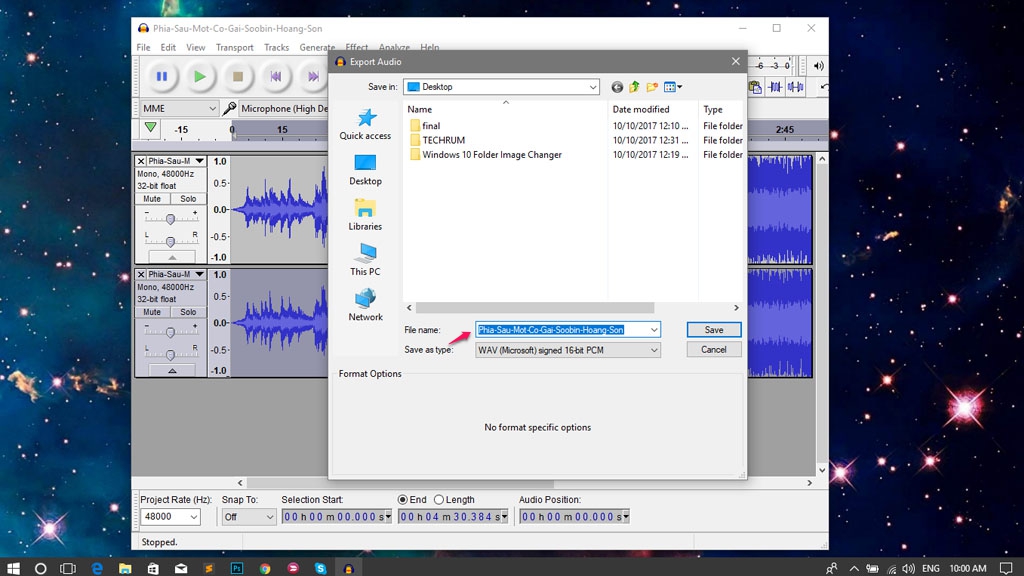
Task: Expand the Save in location dropdown
Action: (x=592, y=87)
